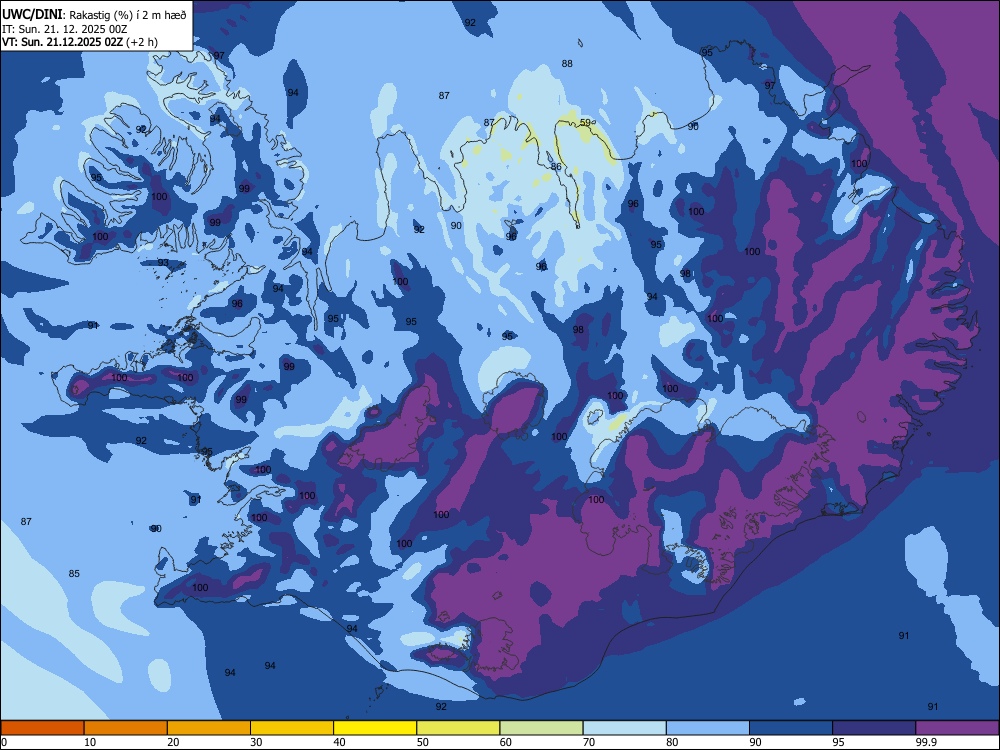Click the '86' value on the northern fjord
The width and height of the screenshot is (1000, 750).
556,166
